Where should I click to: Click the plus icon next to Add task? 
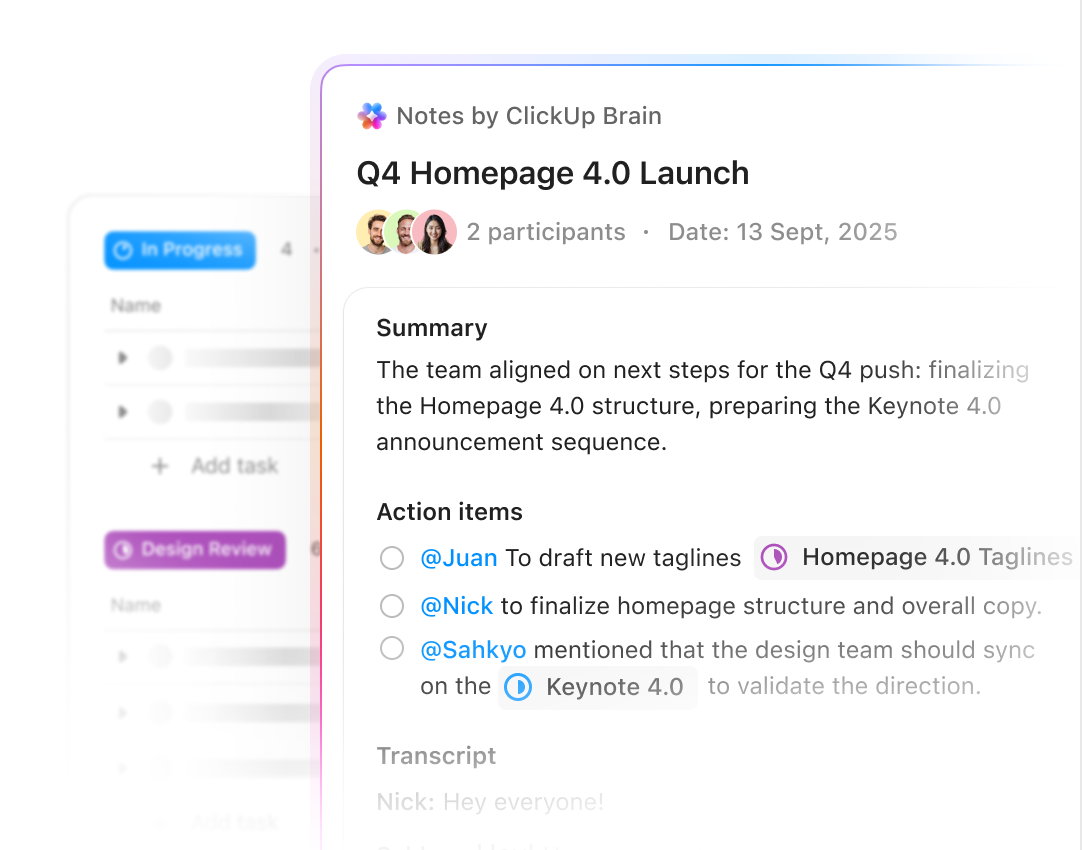tap(160, 466)
